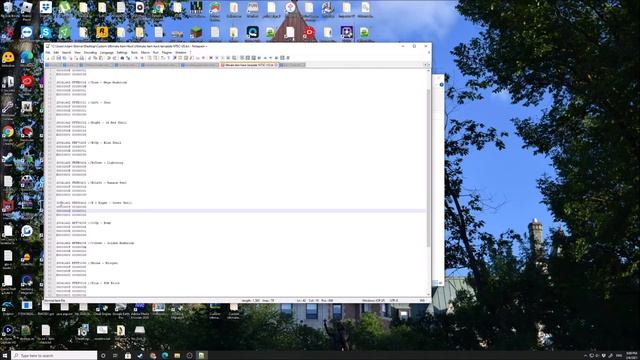Click the Print toolbar icon
Viewport: 640px width, 360px height.
point(82,58)
